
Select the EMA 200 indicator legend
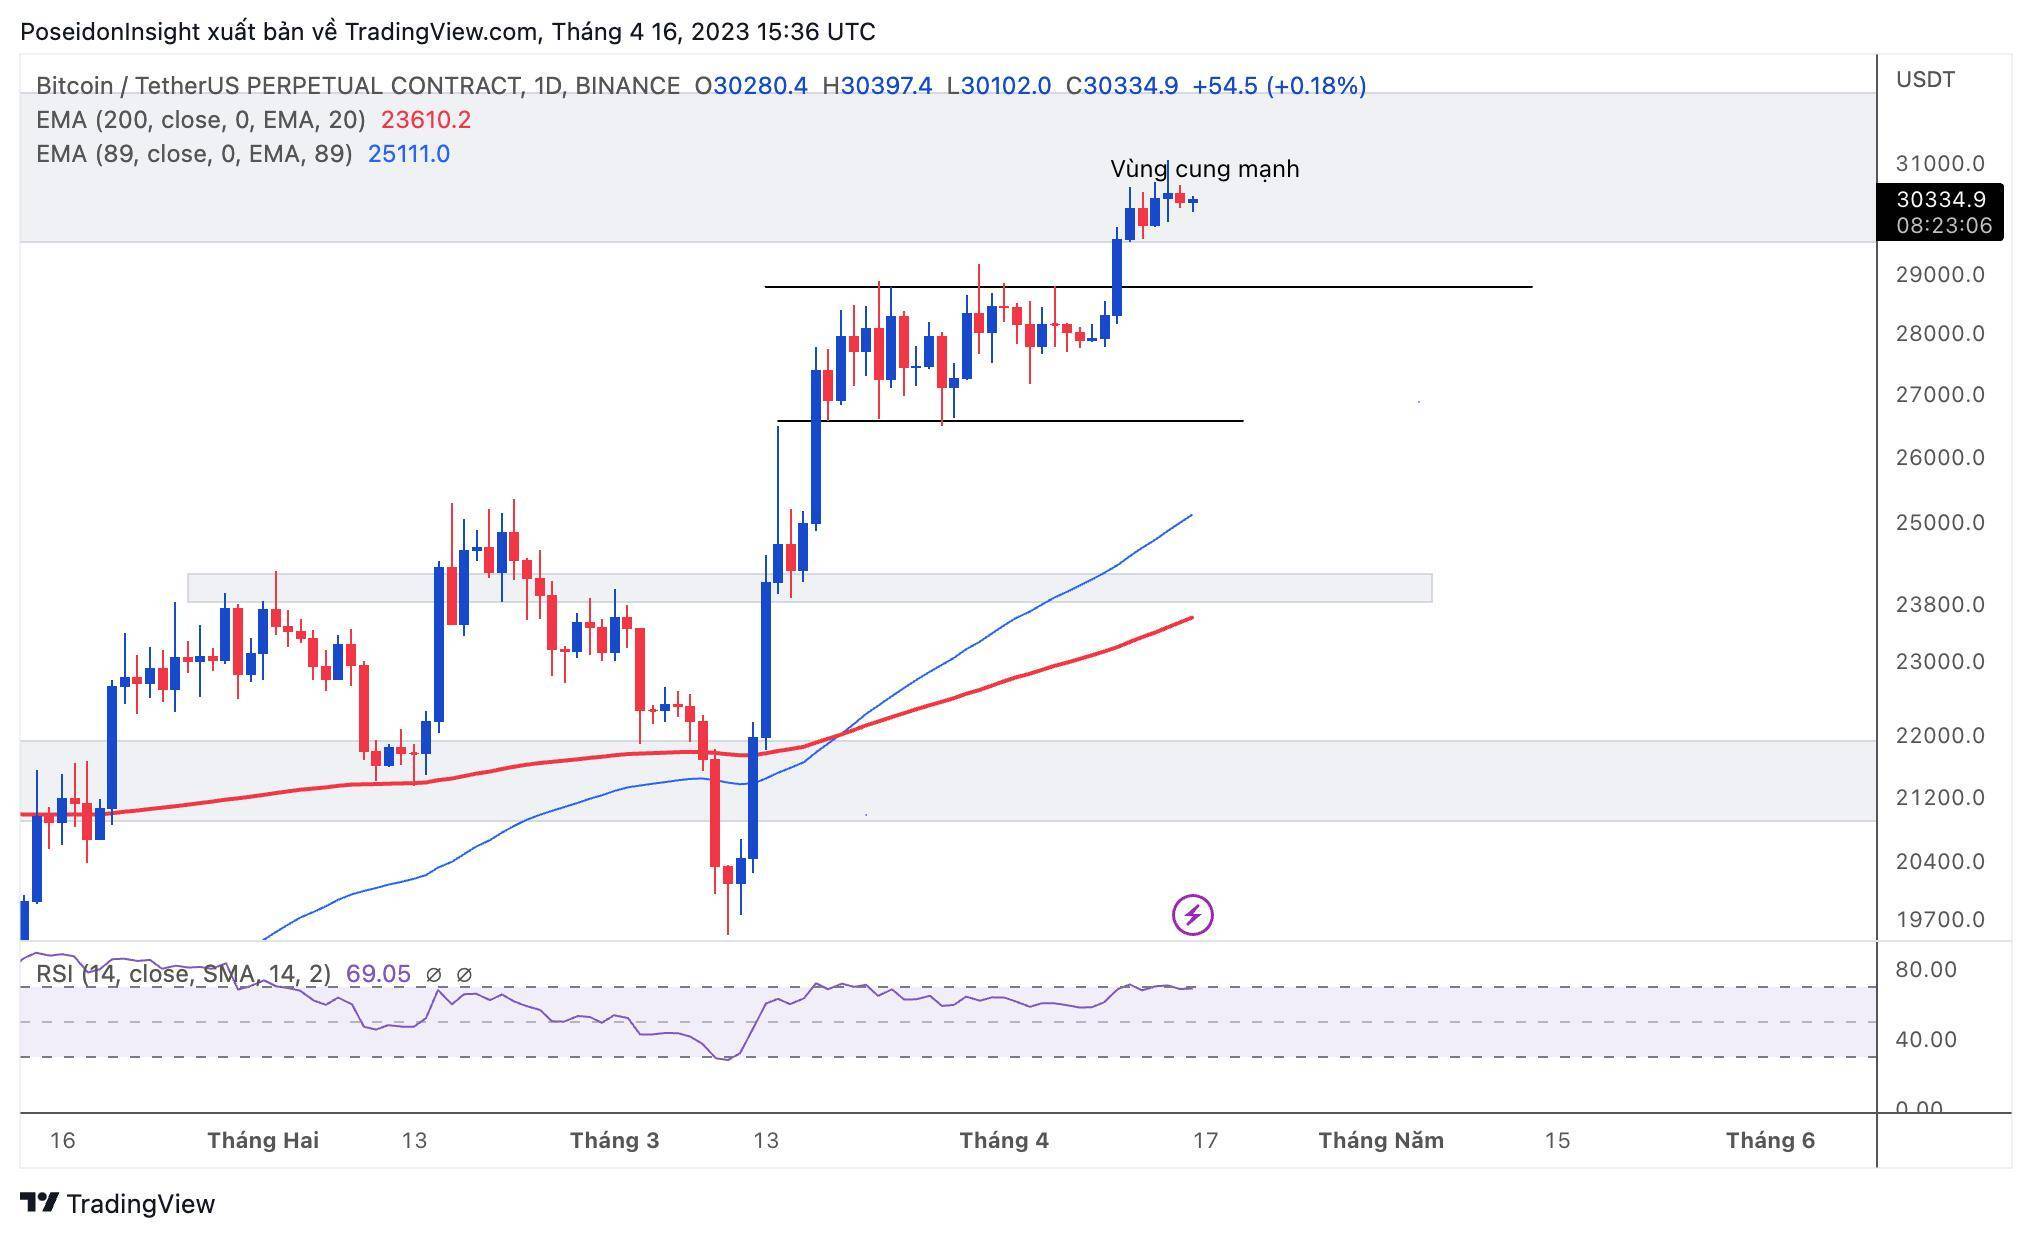200,120
